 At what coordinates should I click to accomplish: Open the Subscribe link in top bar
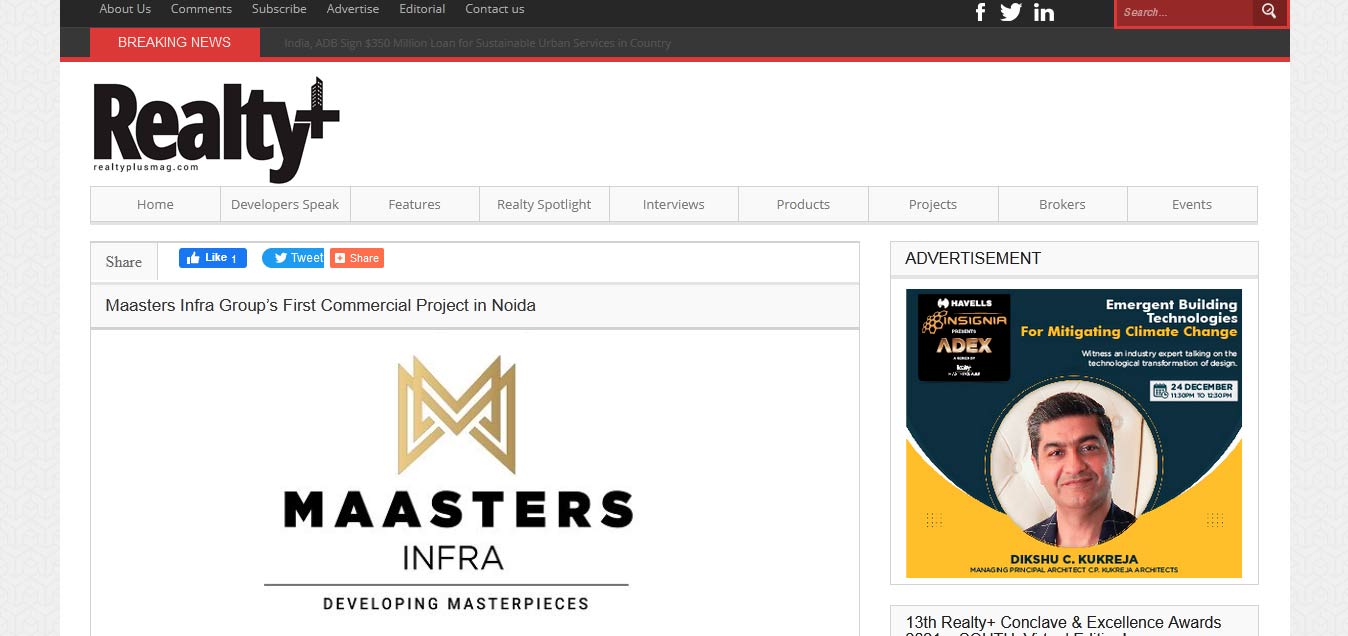pyautogui.click(x=279, y=9)
